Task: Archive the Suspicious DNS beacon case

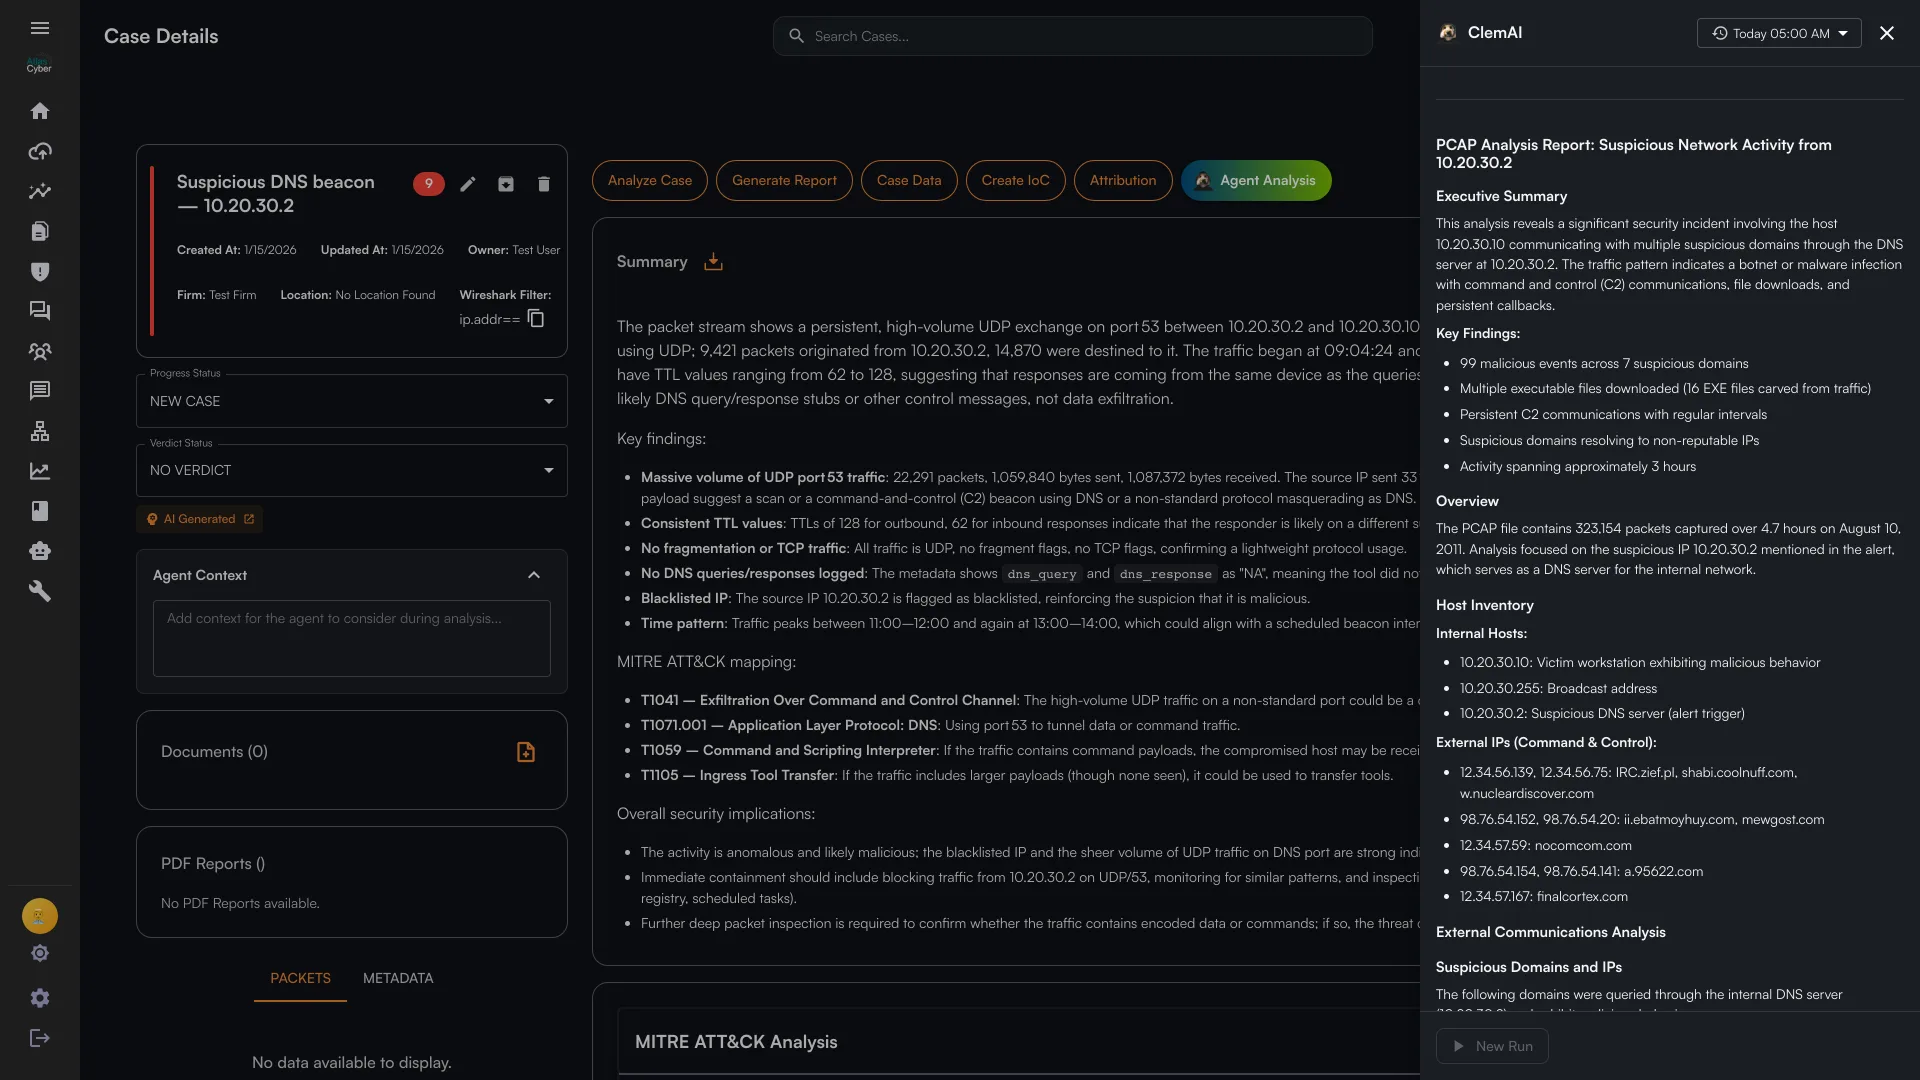Action: point(506,184)
